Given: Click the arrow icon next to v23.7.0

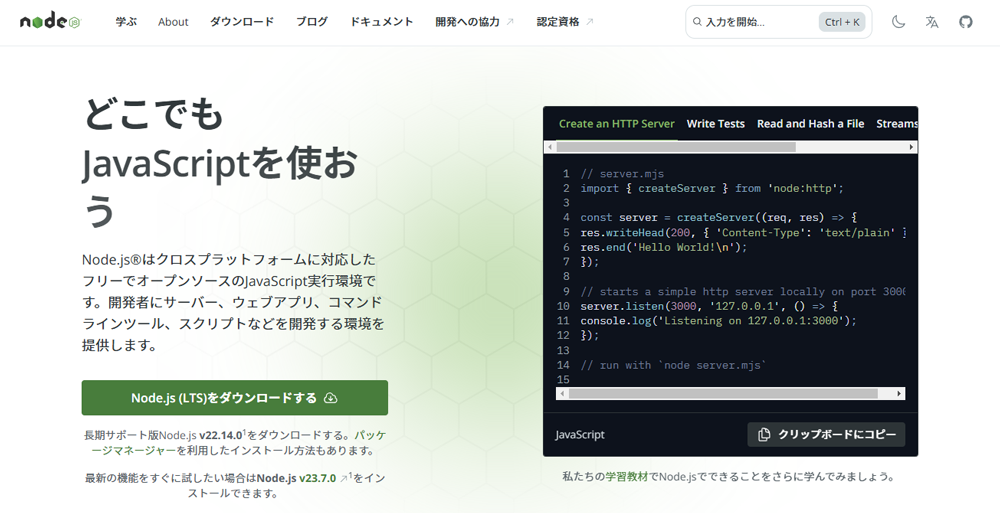Looking at the screenshot, I should click(x=344, y=479).
